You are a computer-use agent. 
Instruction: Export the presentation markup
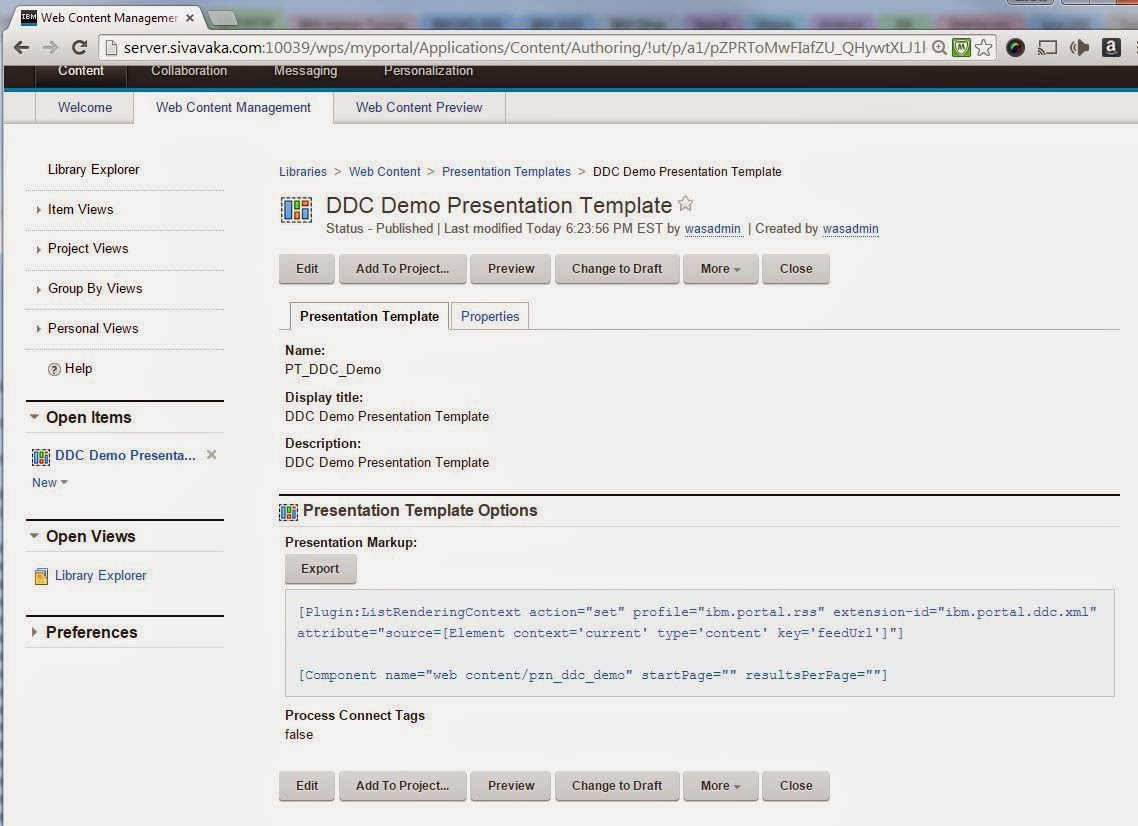(x=320, y=569)
